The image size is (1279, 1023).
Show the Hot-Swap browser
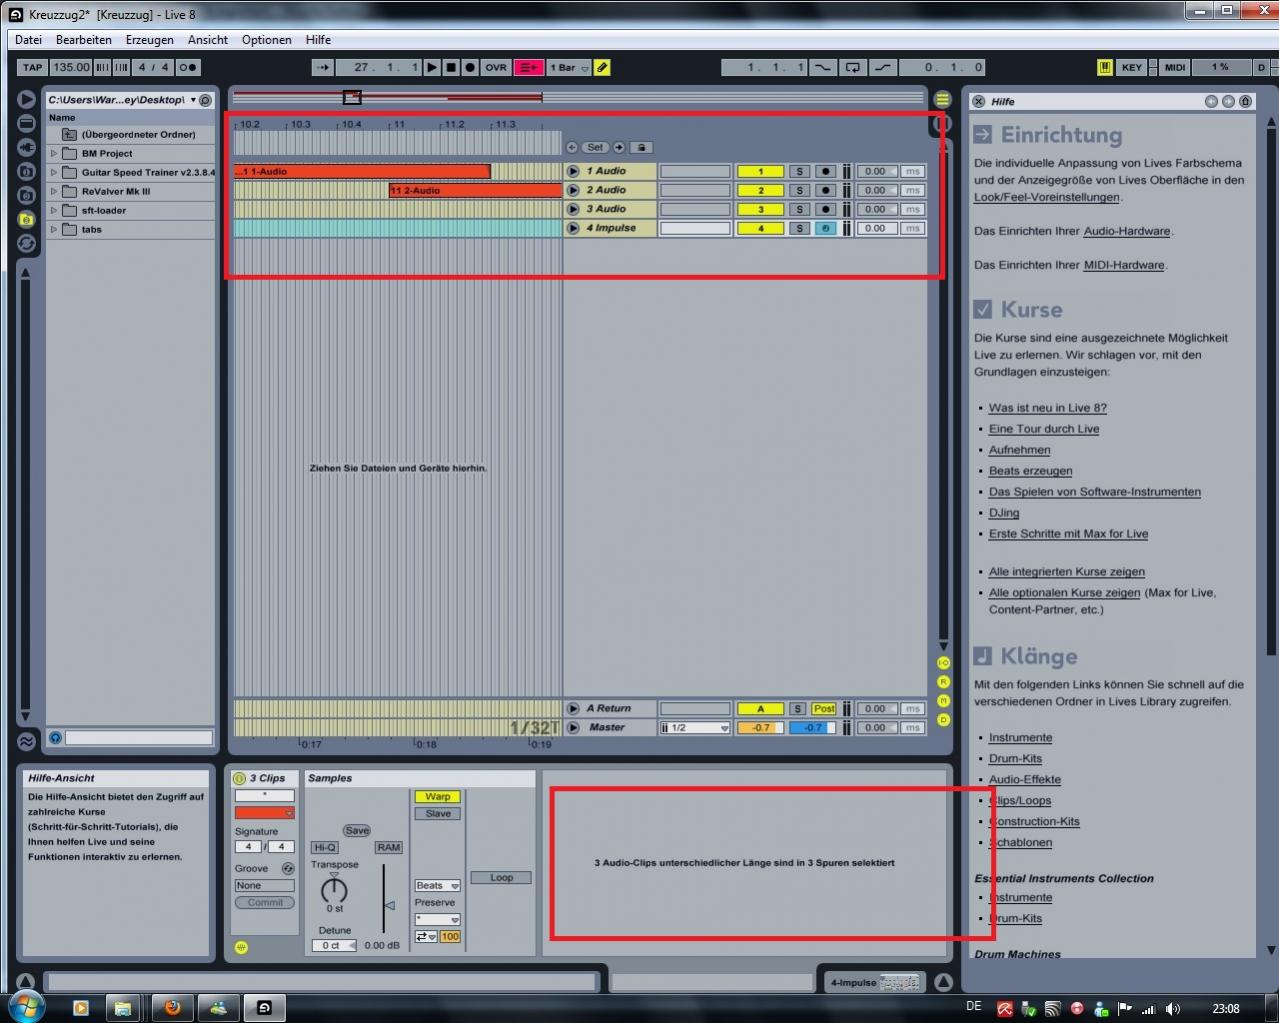coord(26,243)
